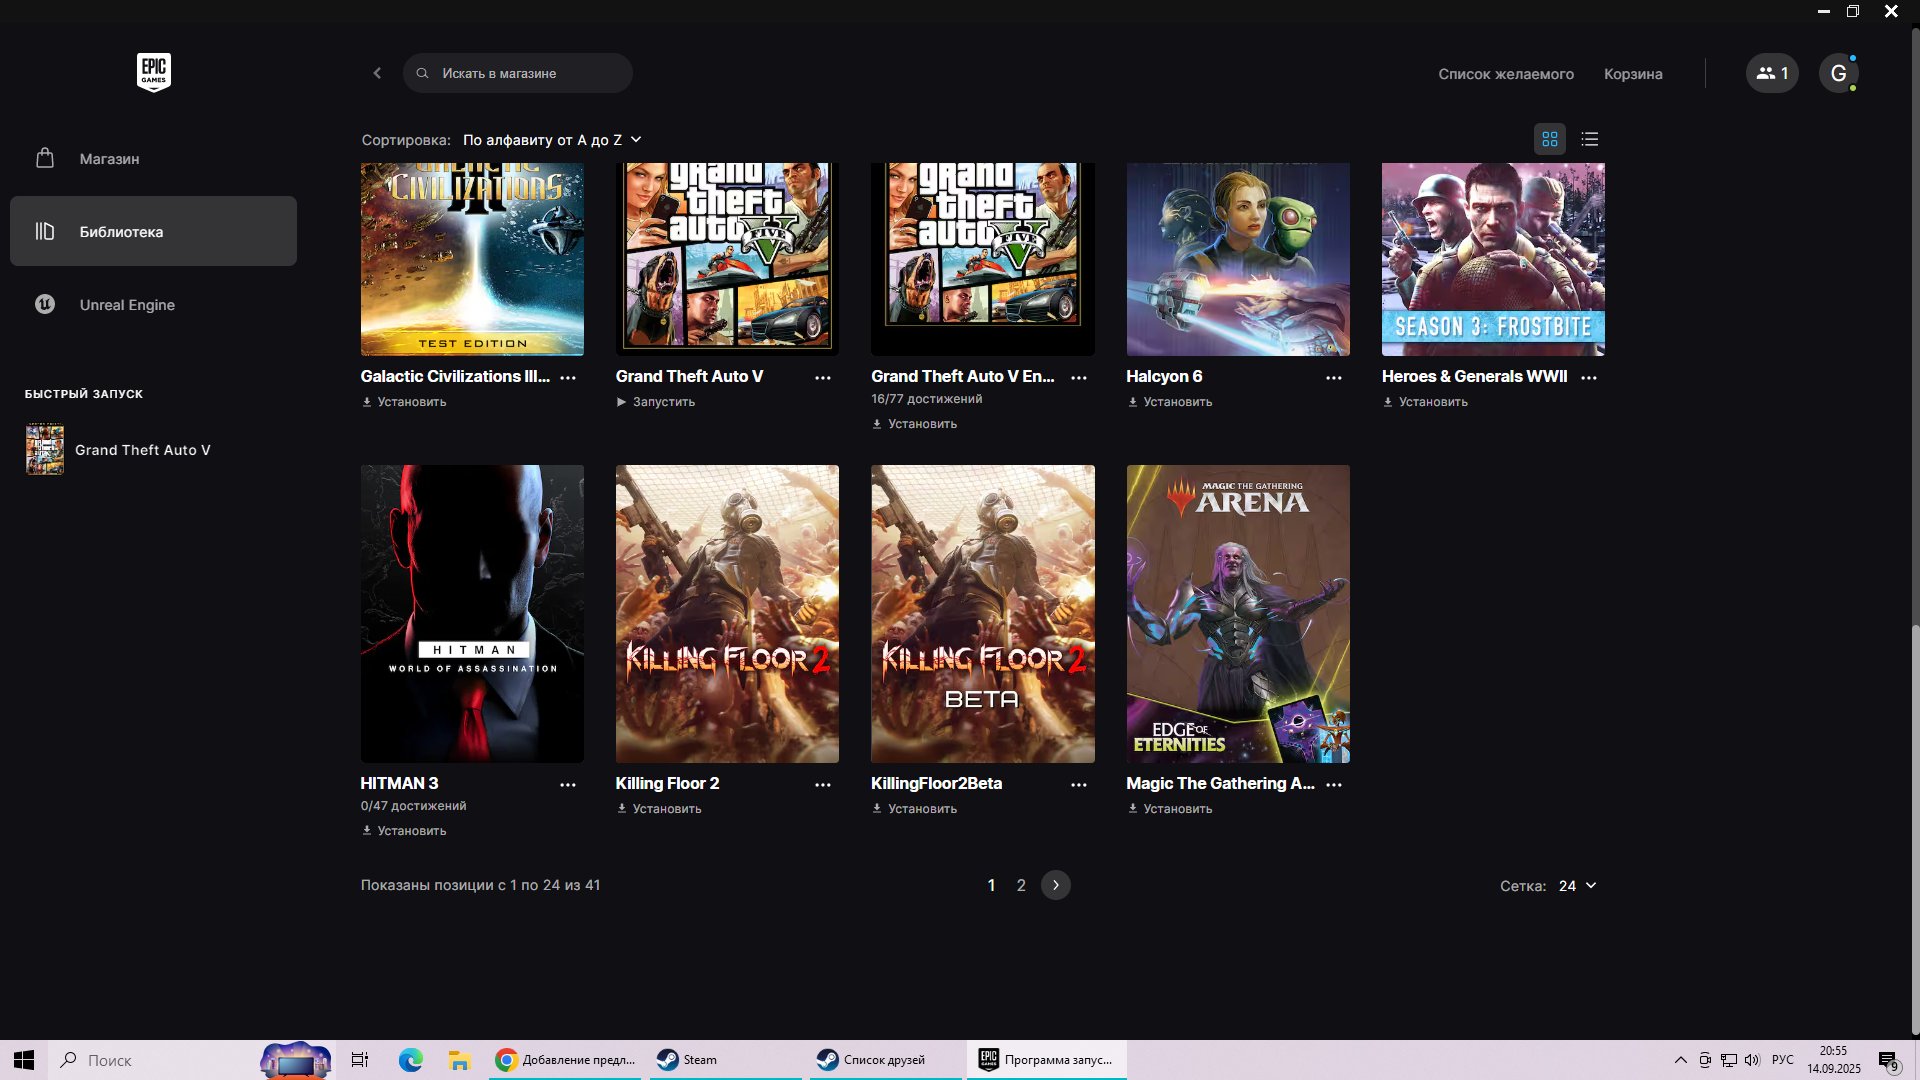Click Magic The Gathering Arena cover
Viewport: 1920px width, 1080px height.
[x=1237, y=613]
